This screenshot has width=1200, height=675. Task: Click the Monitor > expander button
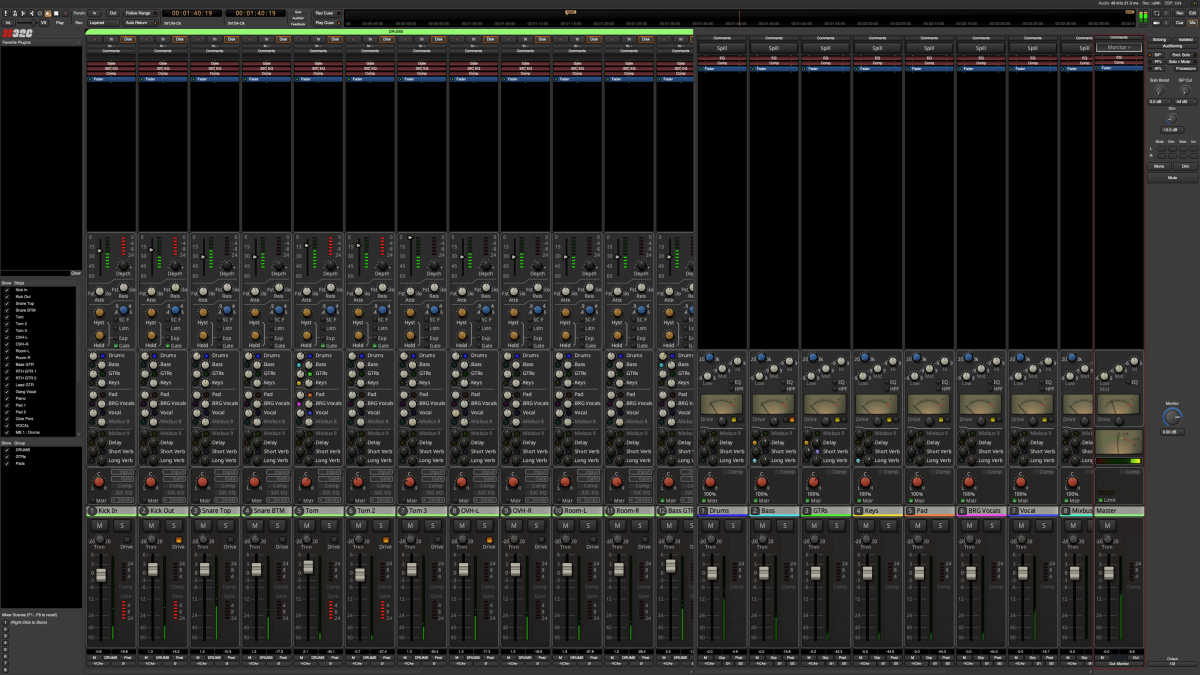click(1119, 47)
